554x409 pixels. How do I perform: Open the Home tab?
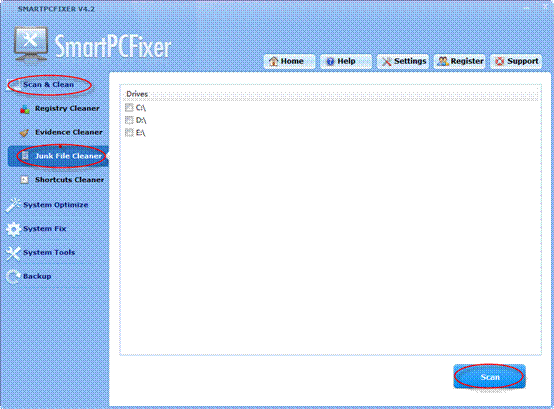289,61
